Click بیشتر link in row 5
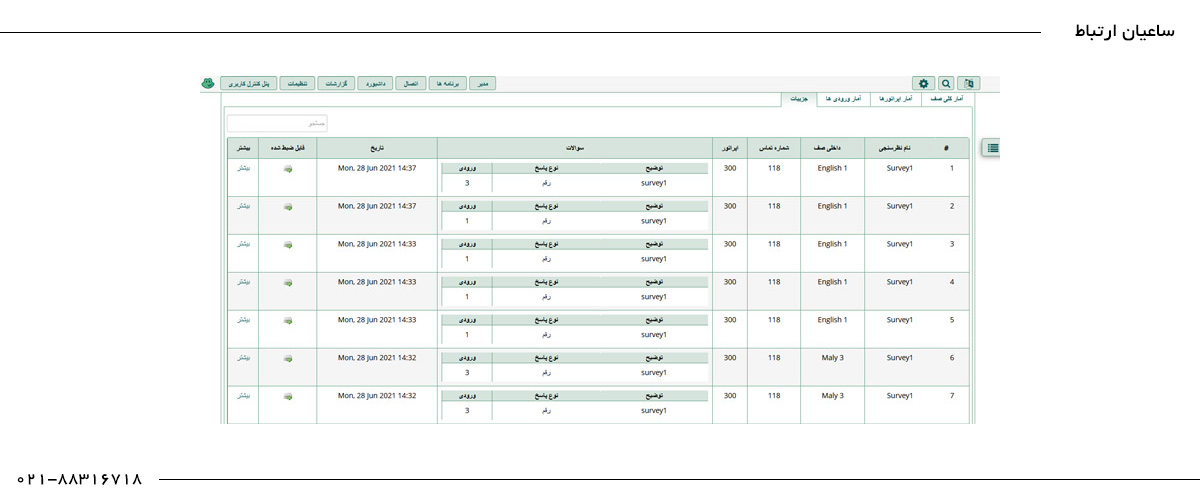Image resolution: width=1200 pixels, height=500 pixels. (x=243, y=320)
